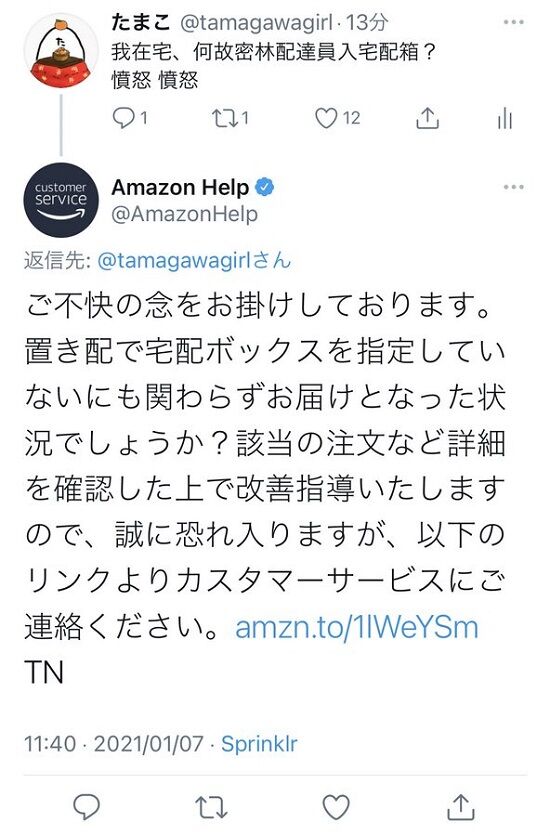The image size is (550, 836).
Task: Open amzn.to/1lWeYSm link
Action: tap(357, 628)
